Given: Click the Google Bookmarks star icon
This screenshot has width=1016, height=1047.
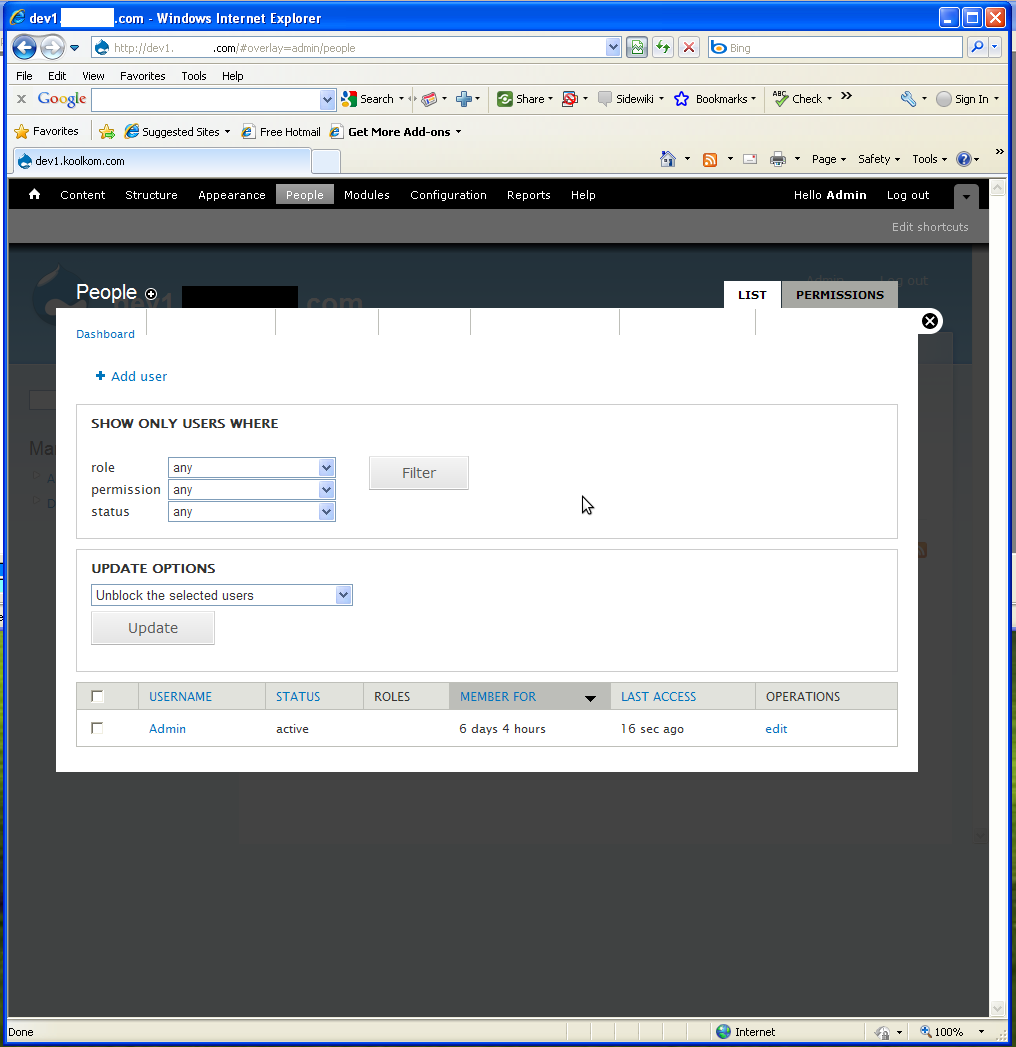Looking at the screenshot, I should click(681, 99).
